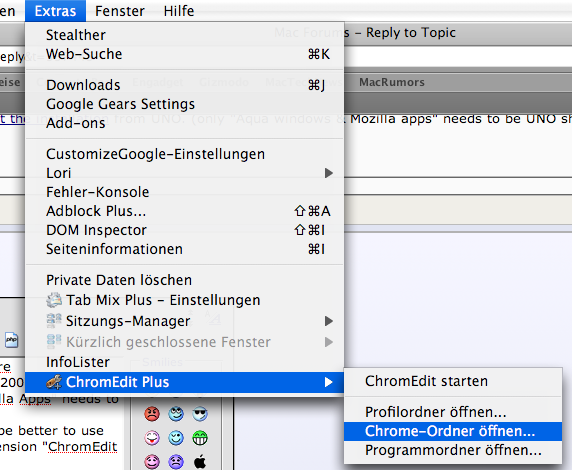
Task: Select Stealther menu entry
Action: [x=185, y=35]
